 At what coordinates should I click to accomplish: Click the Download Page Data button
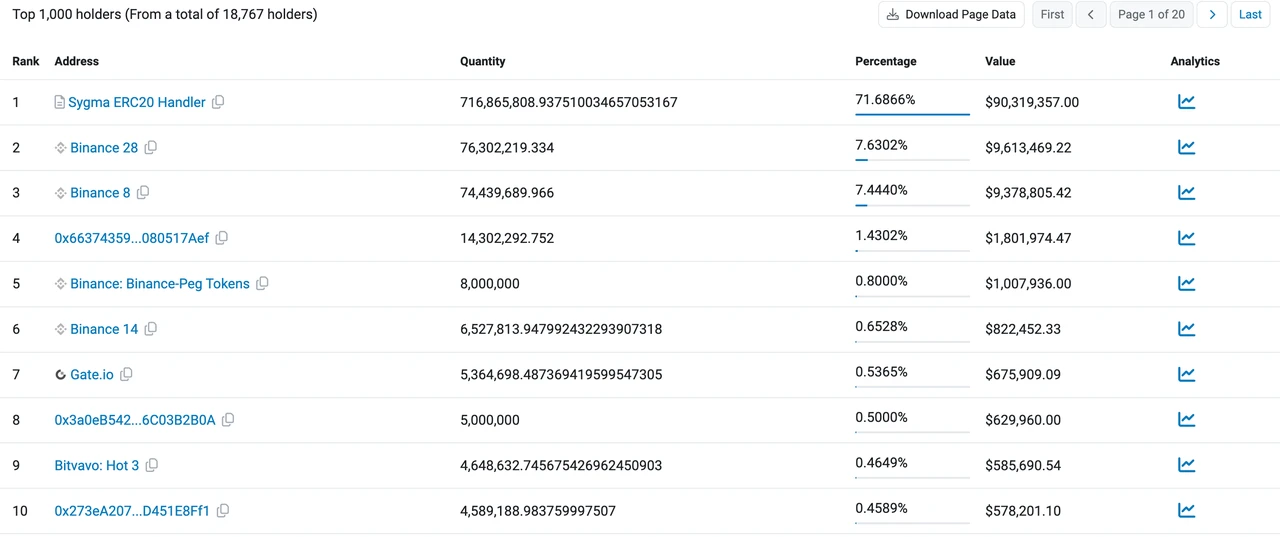point(950,14)
